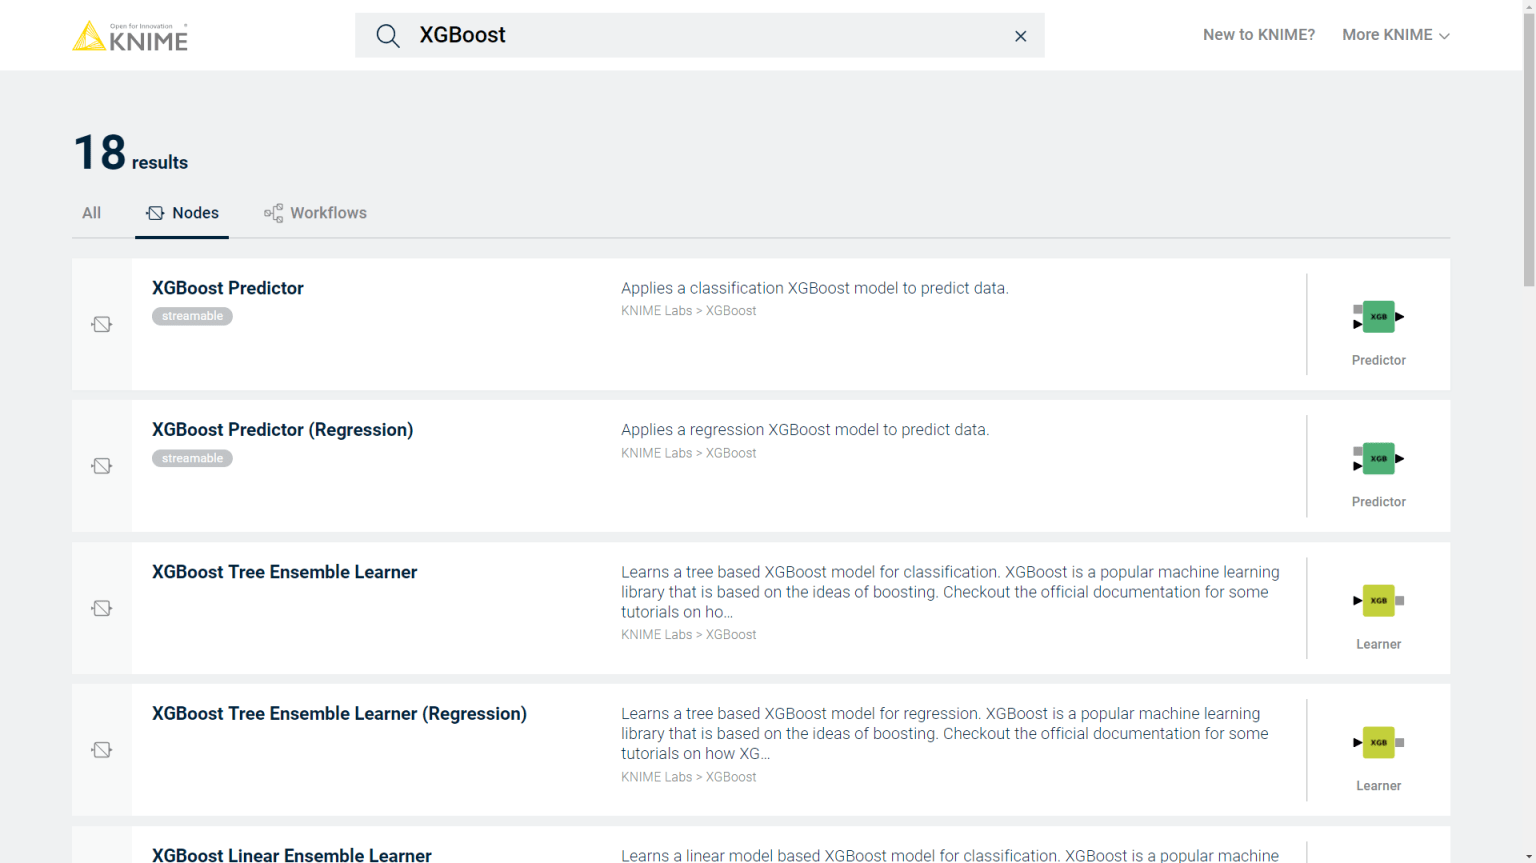
Task: Open XGBoost Predictor (Regression) node
Action: (282, 430)
